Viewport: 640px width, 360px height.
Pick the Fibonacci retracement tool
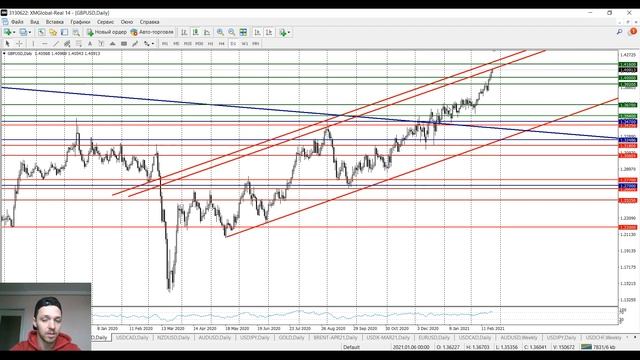79,44
